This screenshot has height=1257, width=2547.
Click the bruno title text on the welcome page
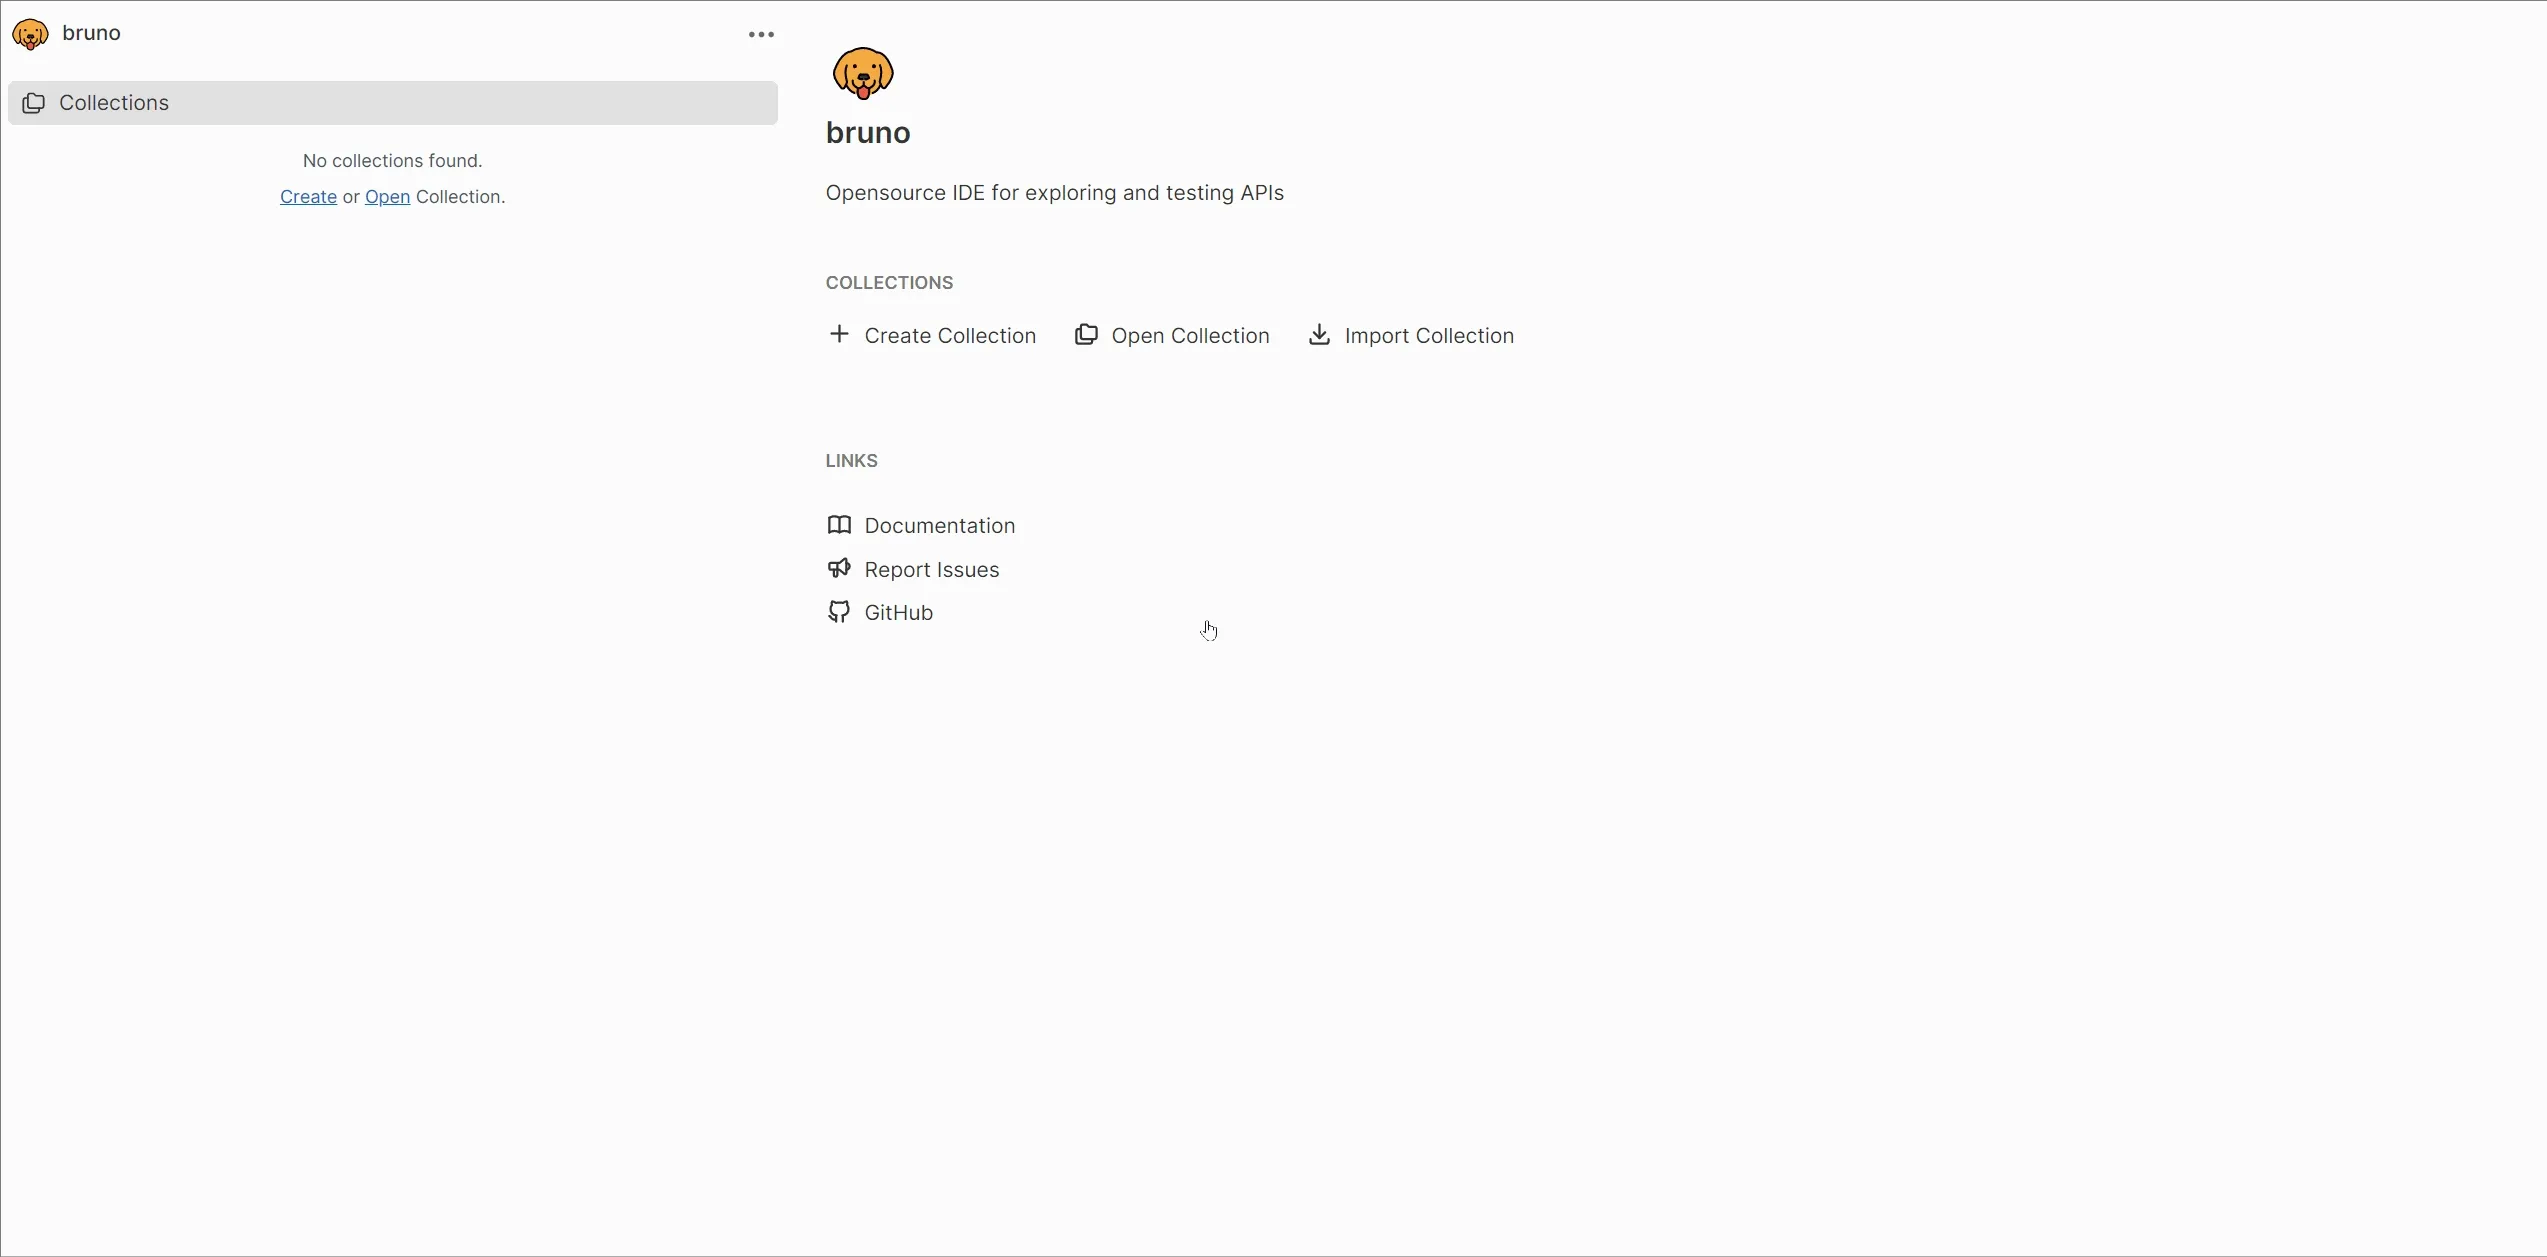[x=868, y=132]
